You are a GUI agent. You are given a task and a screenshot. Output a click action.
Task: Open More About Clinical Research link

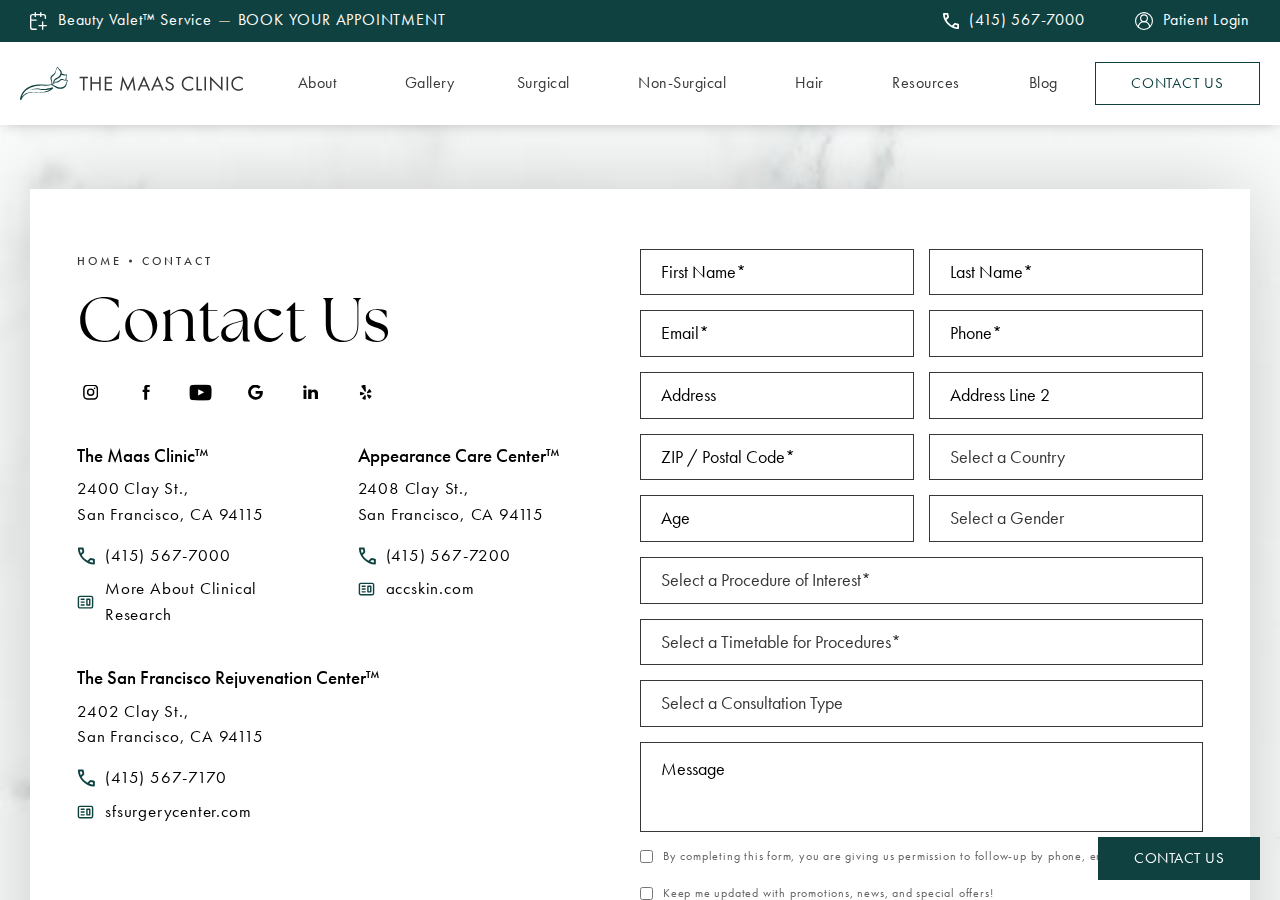click(x=180, y=602)
